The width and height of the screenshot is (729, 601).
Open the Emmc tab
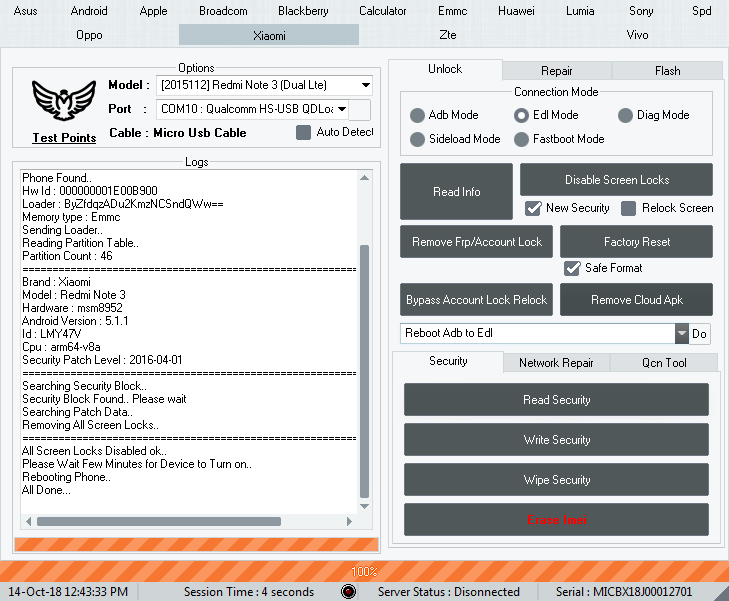[x=452, y=11]
